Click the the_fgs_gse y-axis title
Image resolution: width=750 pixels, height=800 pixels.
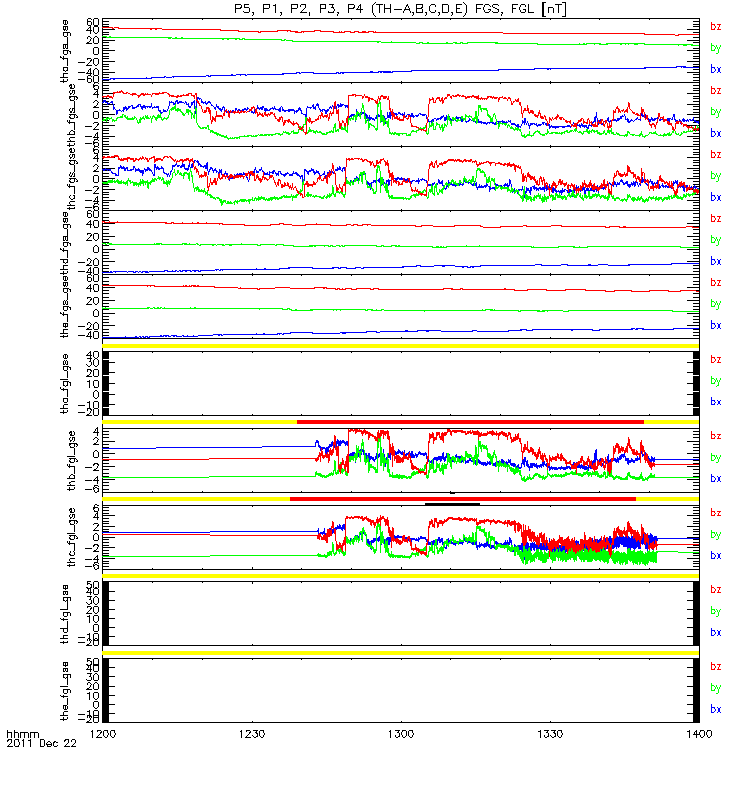(65, 307)
